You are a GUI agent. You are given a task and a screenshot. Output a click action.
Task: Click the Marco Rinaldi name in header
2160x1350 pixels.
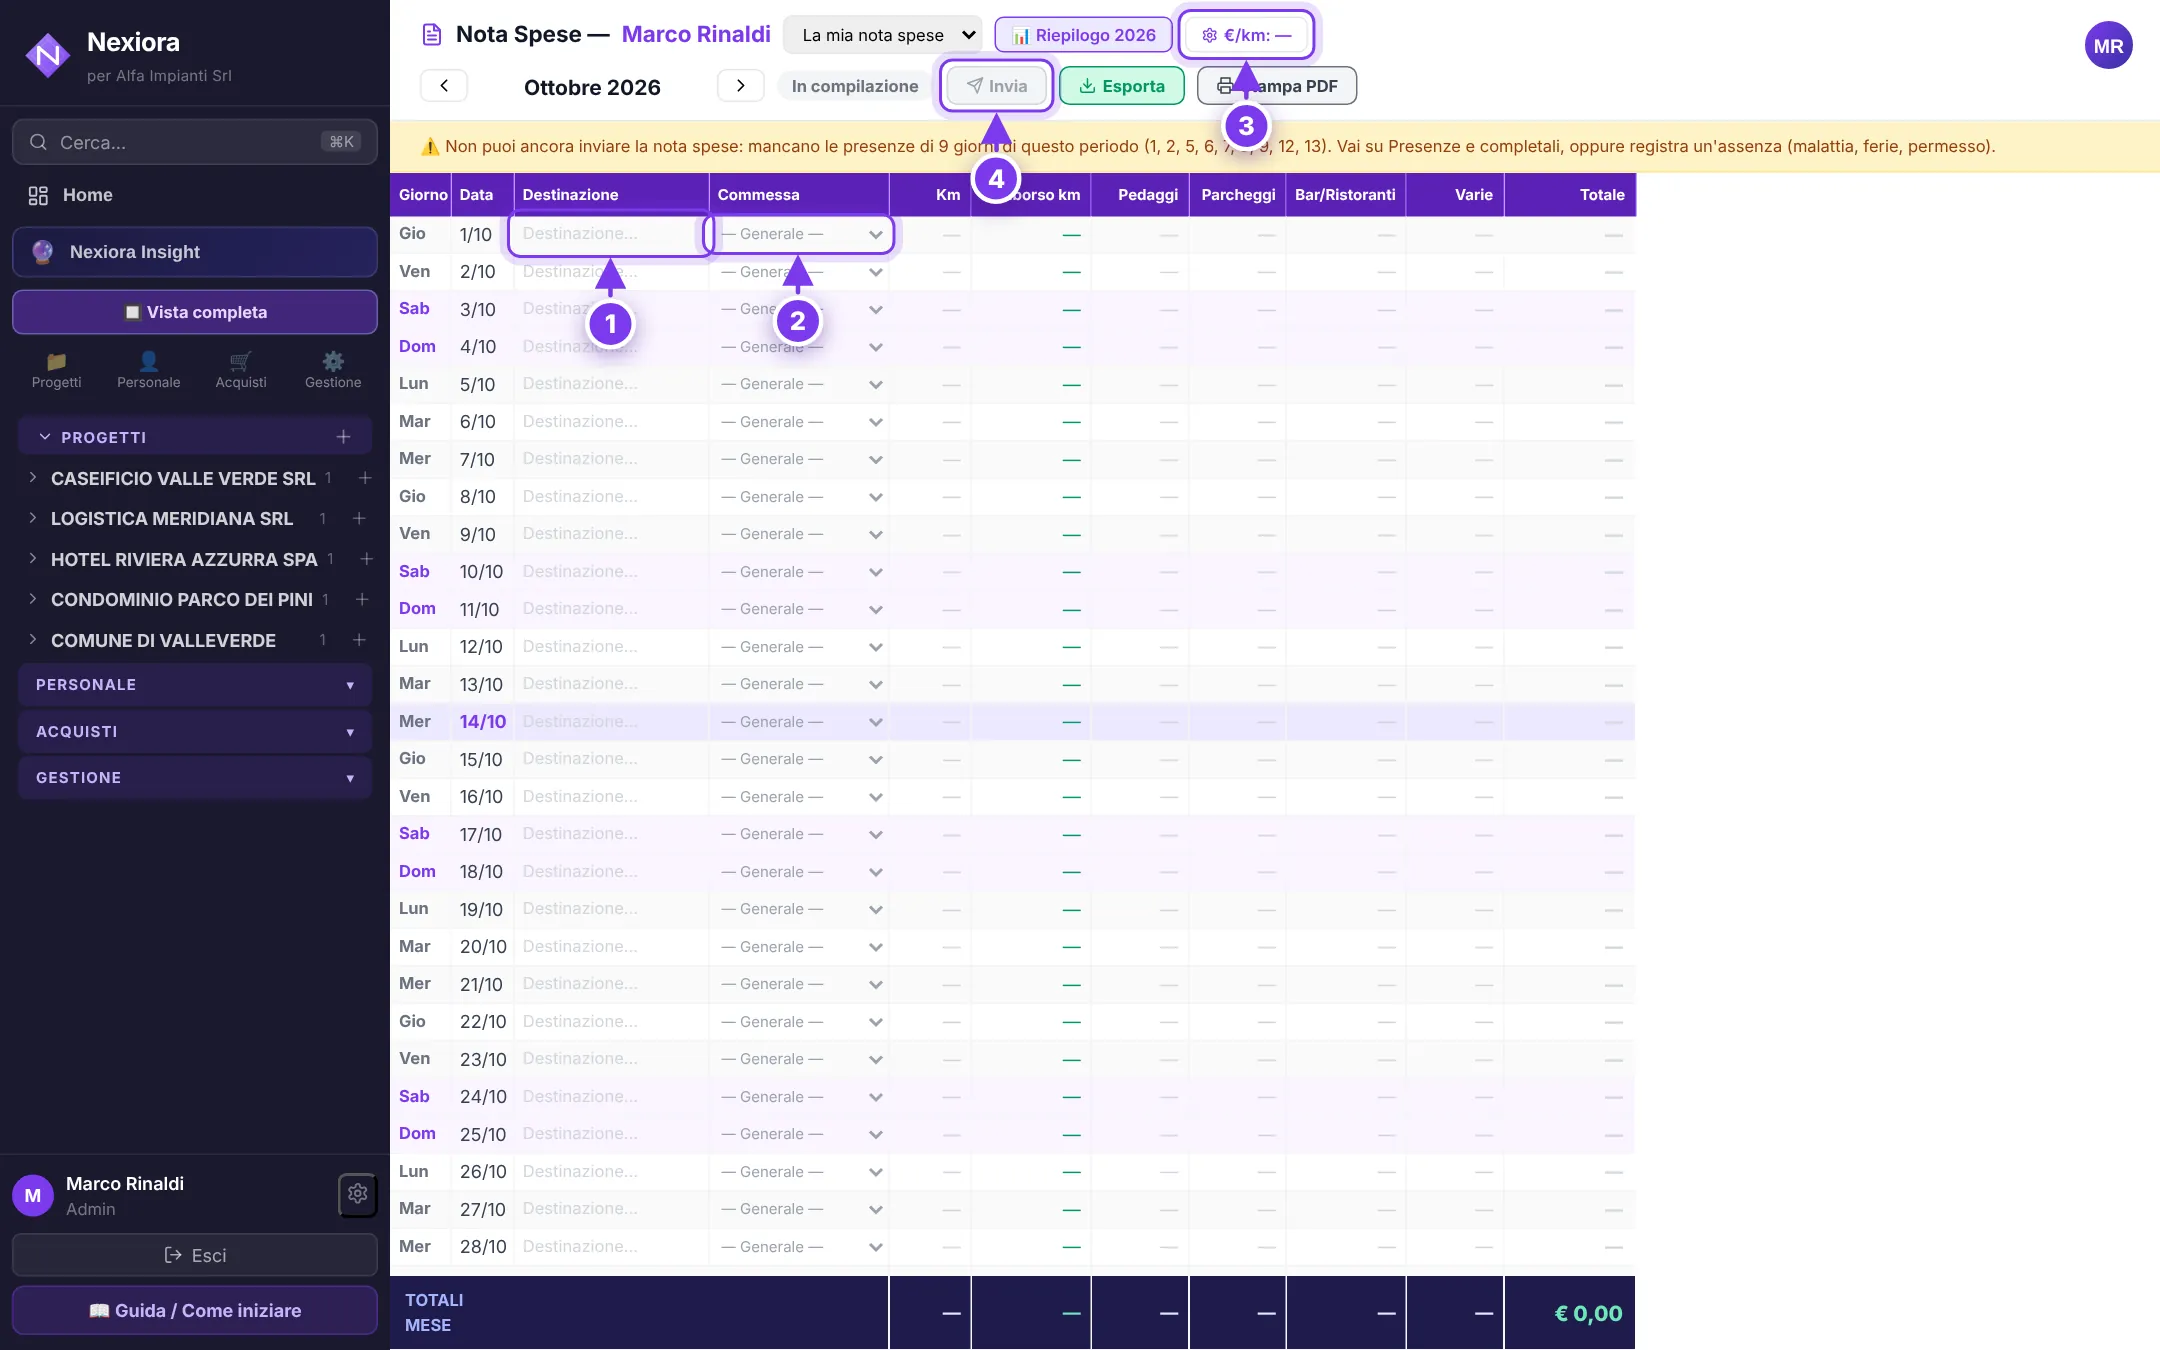[696, 34]
